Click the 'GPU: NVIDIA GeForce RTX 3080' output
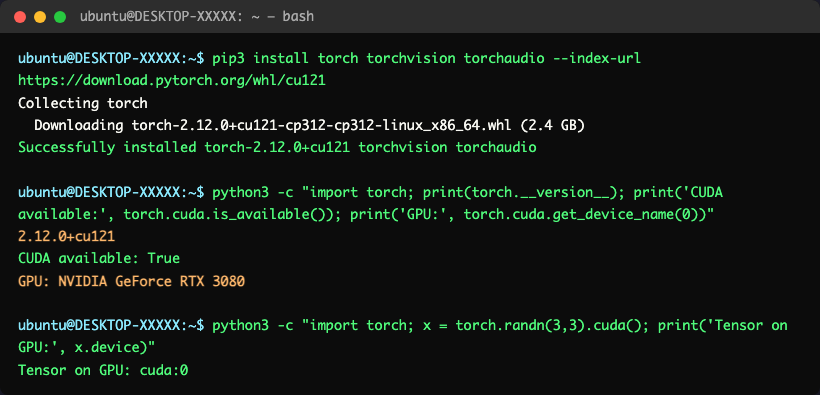The width and height of the screenshot is (820, 395). 131,281
